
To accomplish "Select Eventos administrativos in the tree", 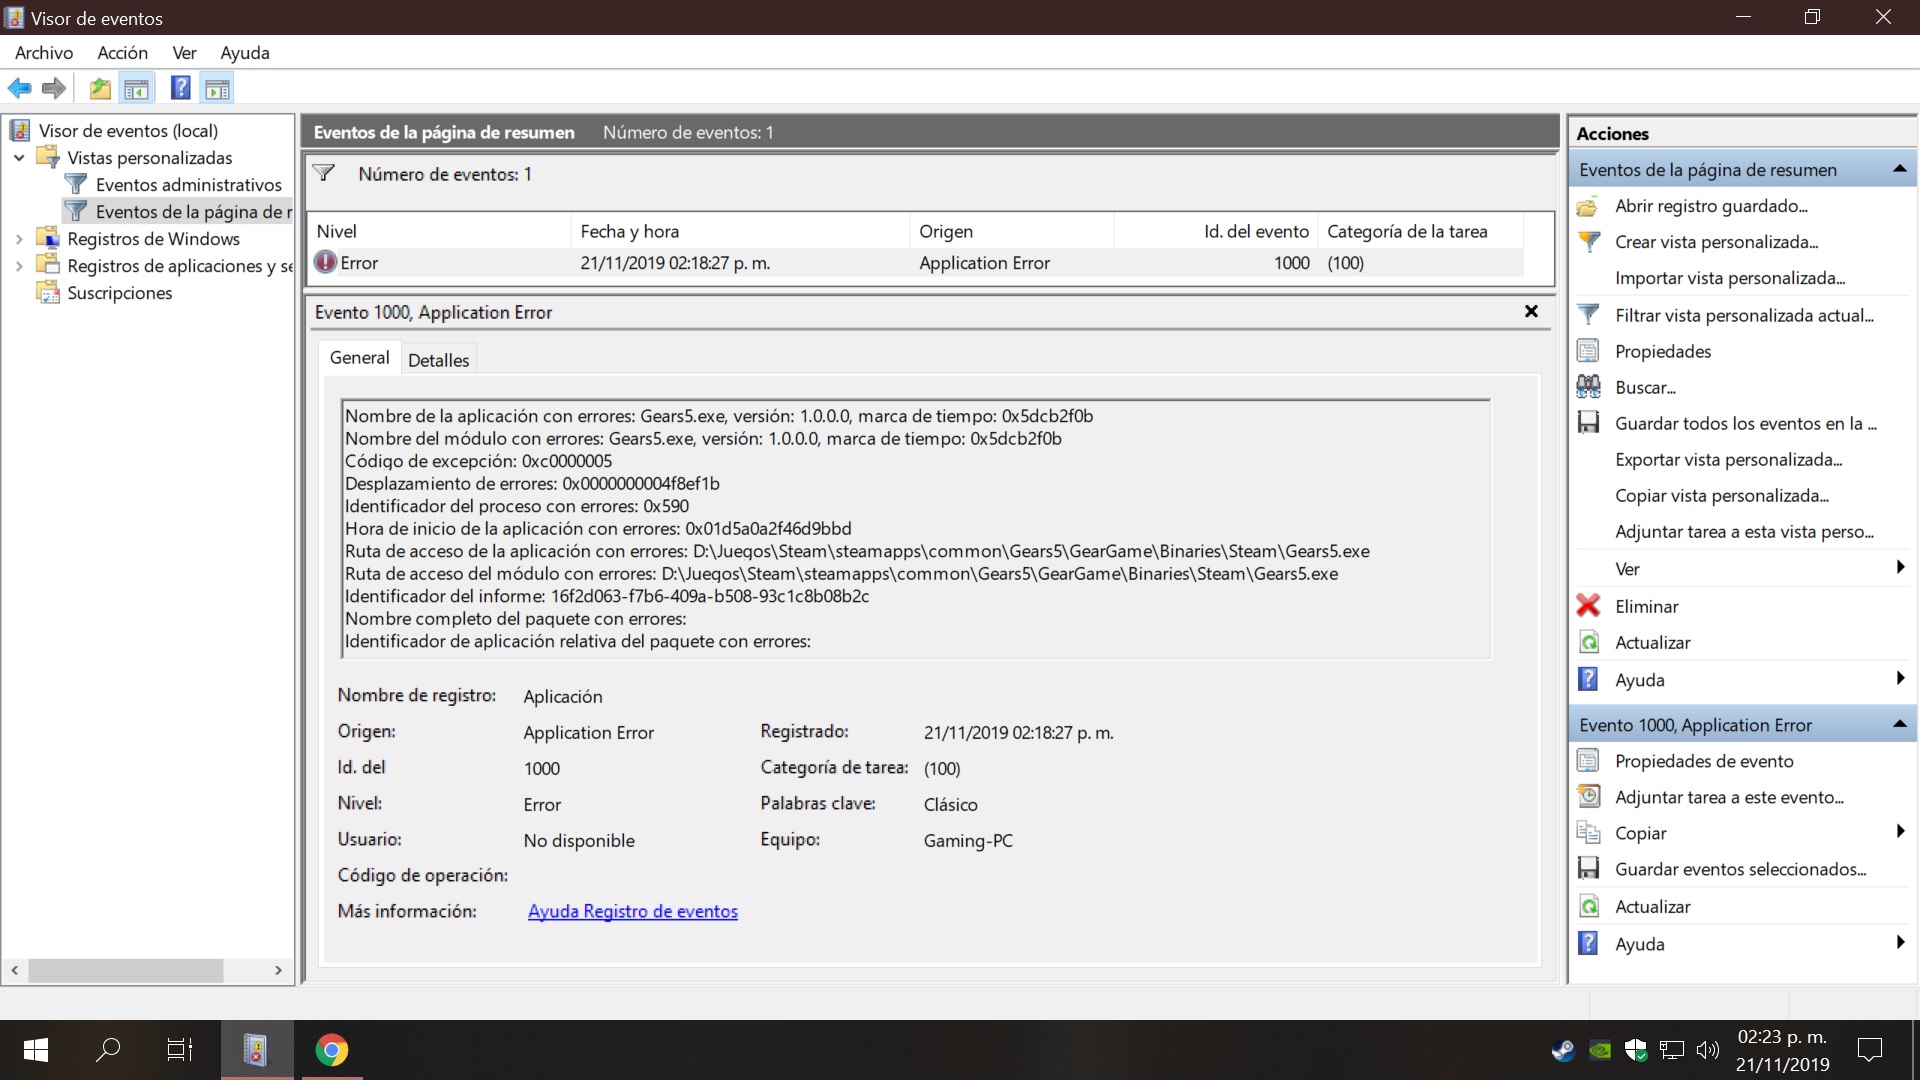I will coord(188,185).
